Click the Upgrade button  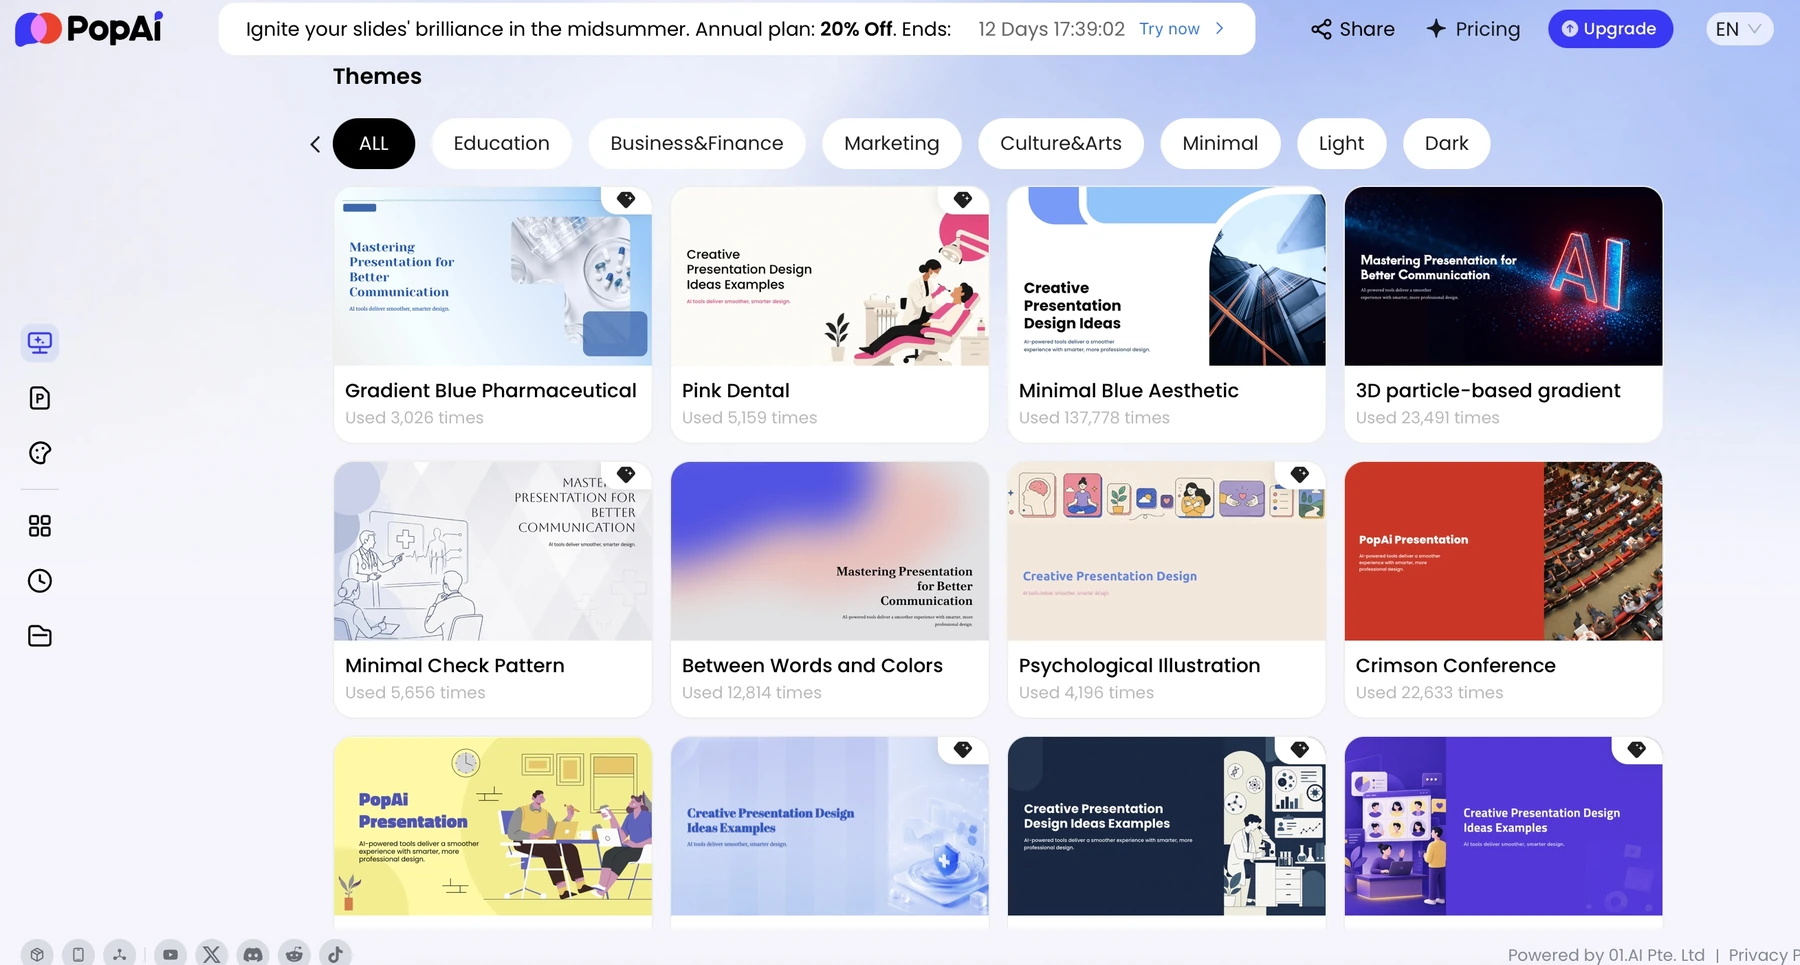(1610, 29)
